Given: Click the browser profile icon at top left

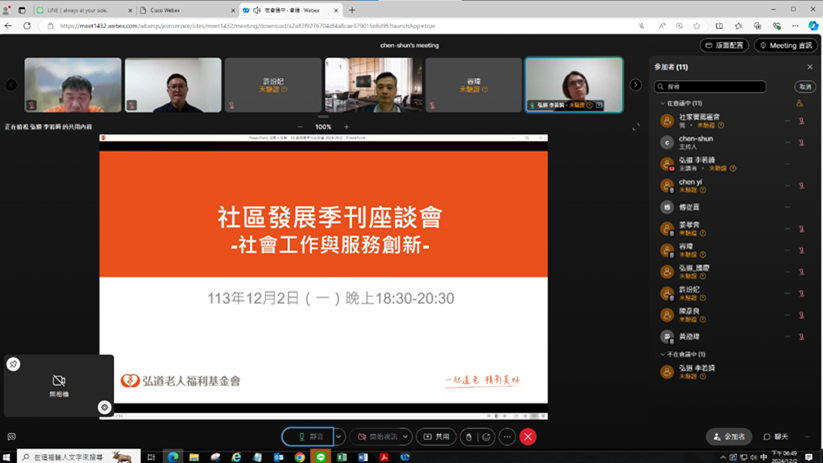Looking at the screenshot, I should (x=7, y=10).
